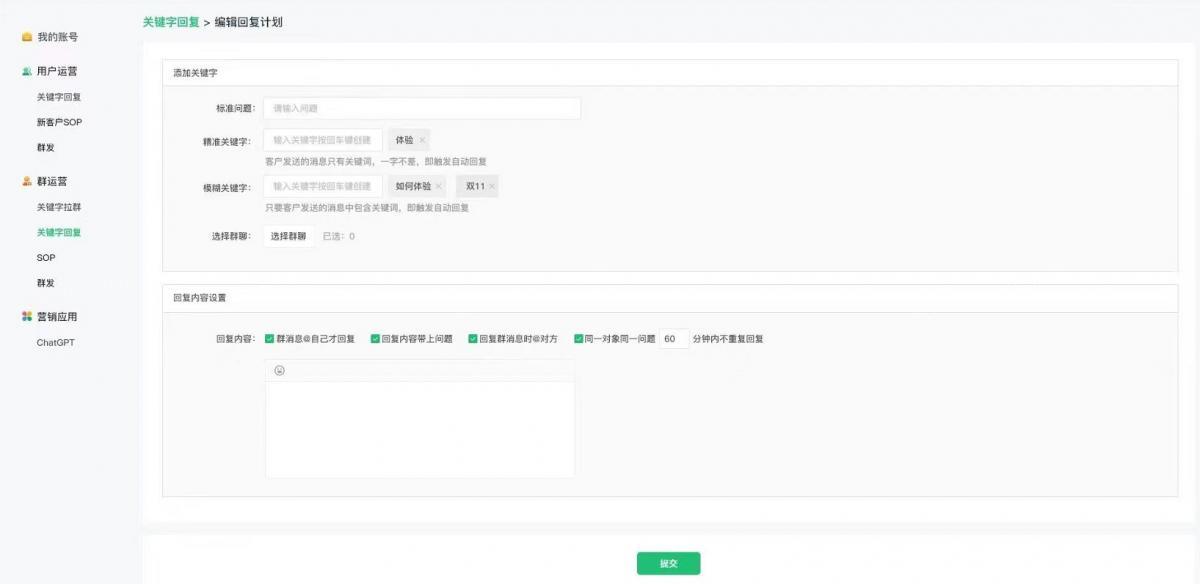Toggle 回复群消息时@对方 checkbox
This screenshot has width=1200, height=584.
coord(473,339)
